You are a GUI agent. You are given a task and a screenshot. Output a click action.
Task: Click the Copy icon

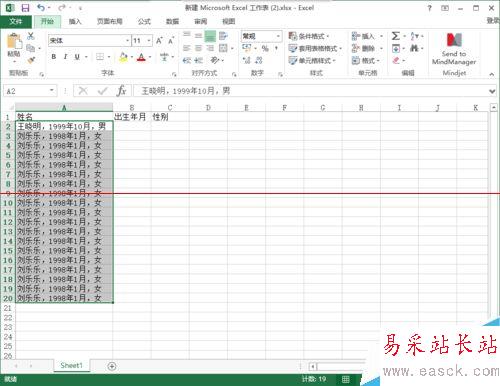pyautogui.click(x=30, y=48)
